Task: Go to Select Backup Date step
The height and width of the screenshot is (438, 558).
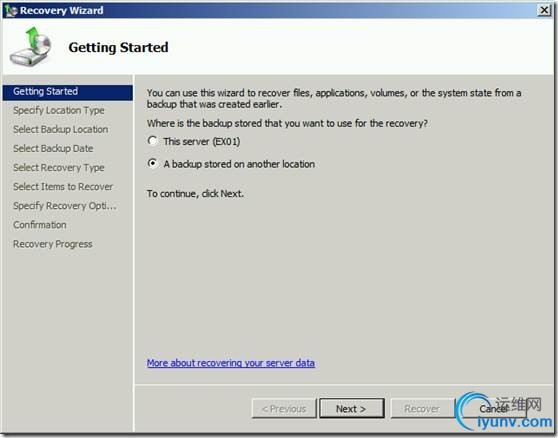Action: pos(53,148)
